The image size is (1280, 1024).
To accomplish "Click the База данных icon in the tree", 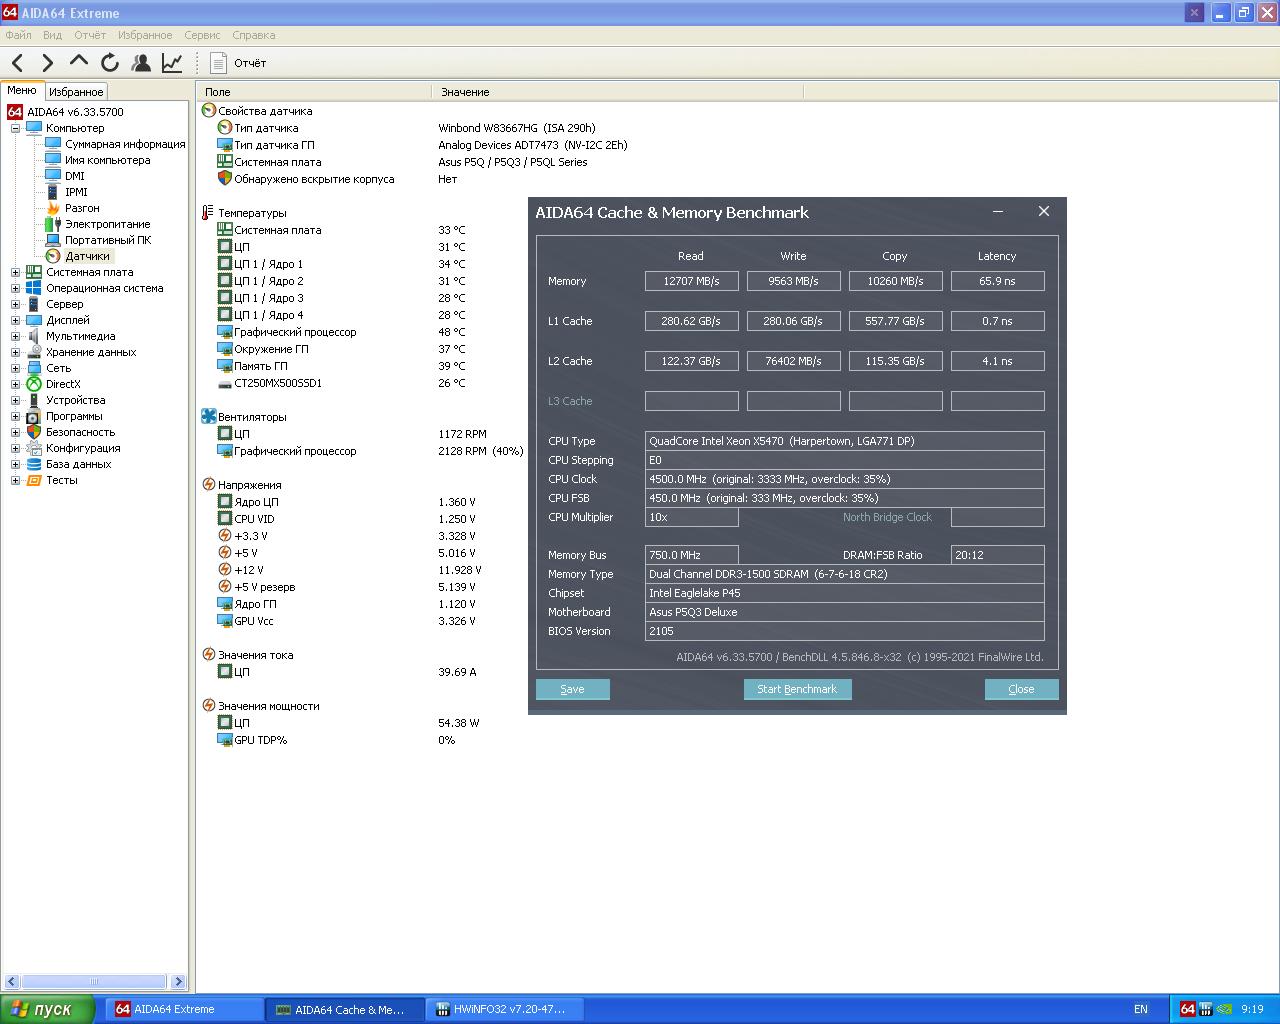I will pos(33,464).
